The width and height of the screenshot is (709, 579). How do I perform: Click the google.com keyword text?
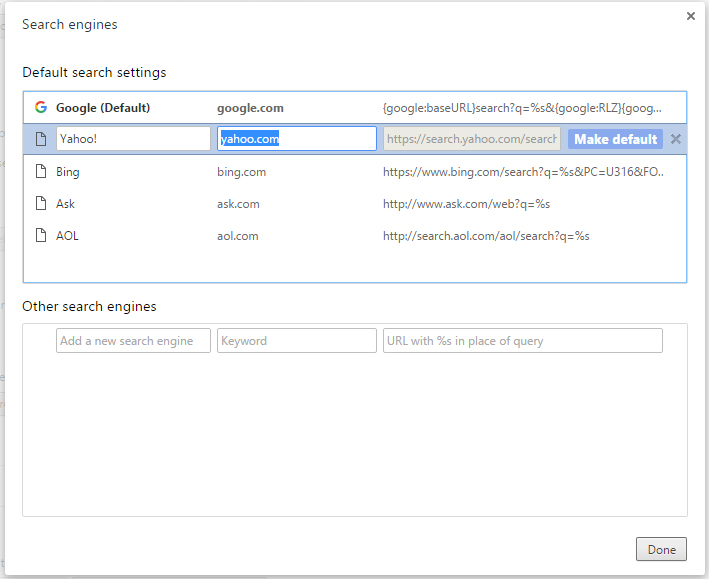(x=250, y=108)
